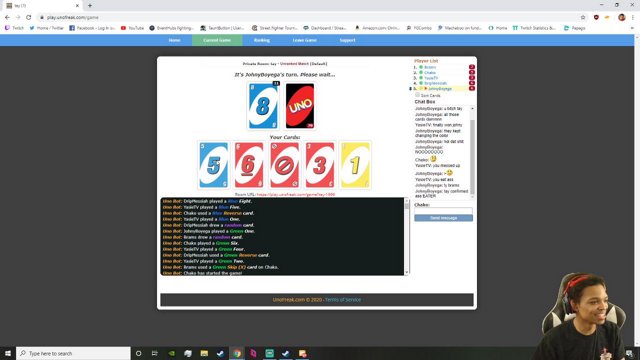Click the Send message button
Screen dimensions: 640x360
pyautogui.click(x=443, y=218)
